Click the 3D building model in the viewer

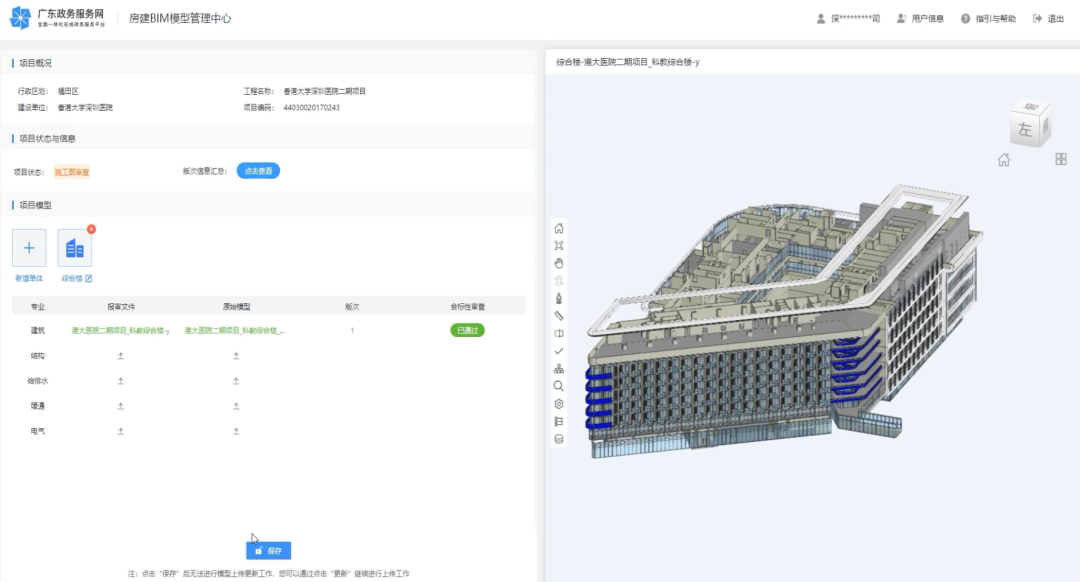785,324
